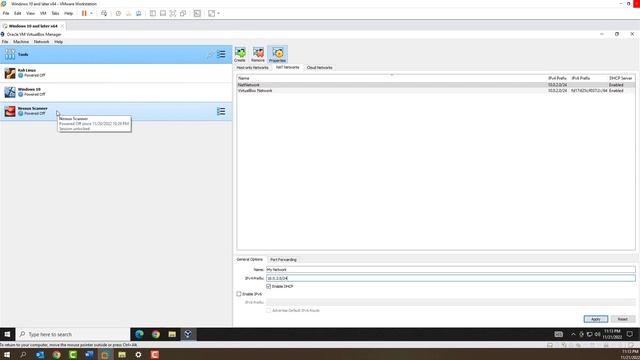Open the VirtualBox File menu

point(5,42)
